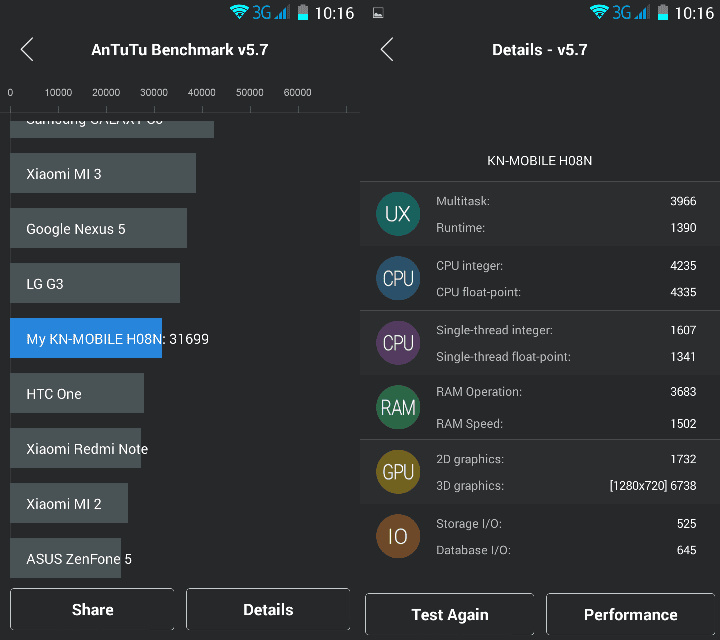This screenshot has width=720, height=640.
Task: Tap the Test Again button
Action: pos(450,614)
